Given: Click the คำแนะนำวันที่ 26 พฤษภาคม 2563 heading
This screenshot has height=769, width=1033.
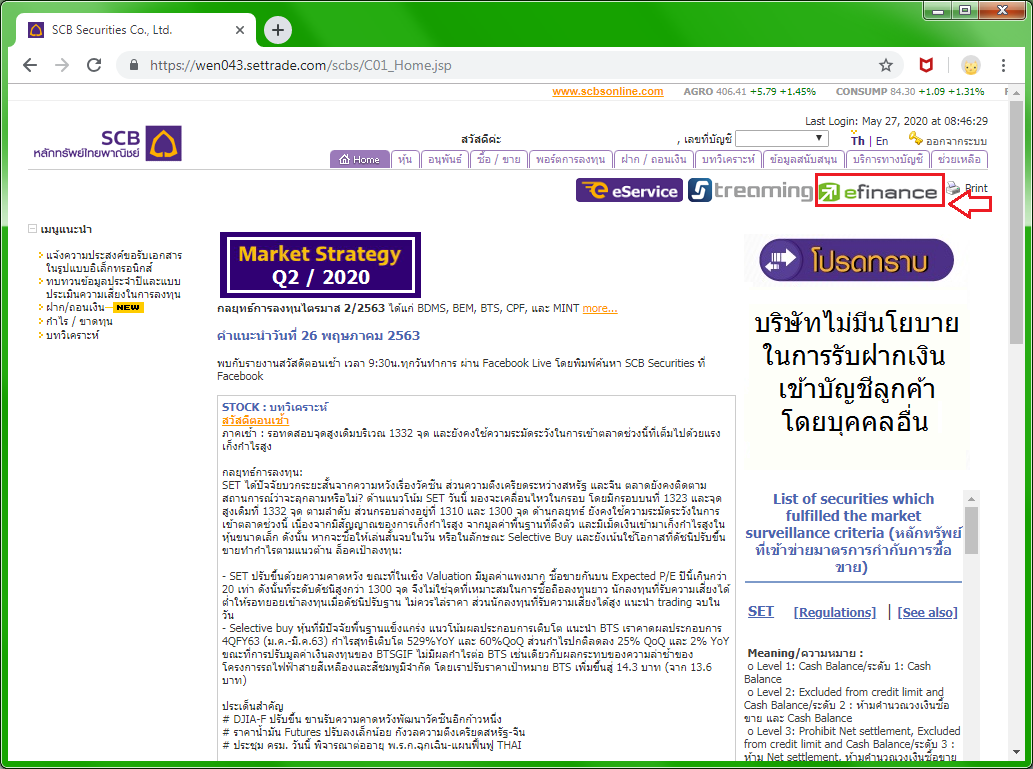Looking at the screenshot, I should pos(318,335).
